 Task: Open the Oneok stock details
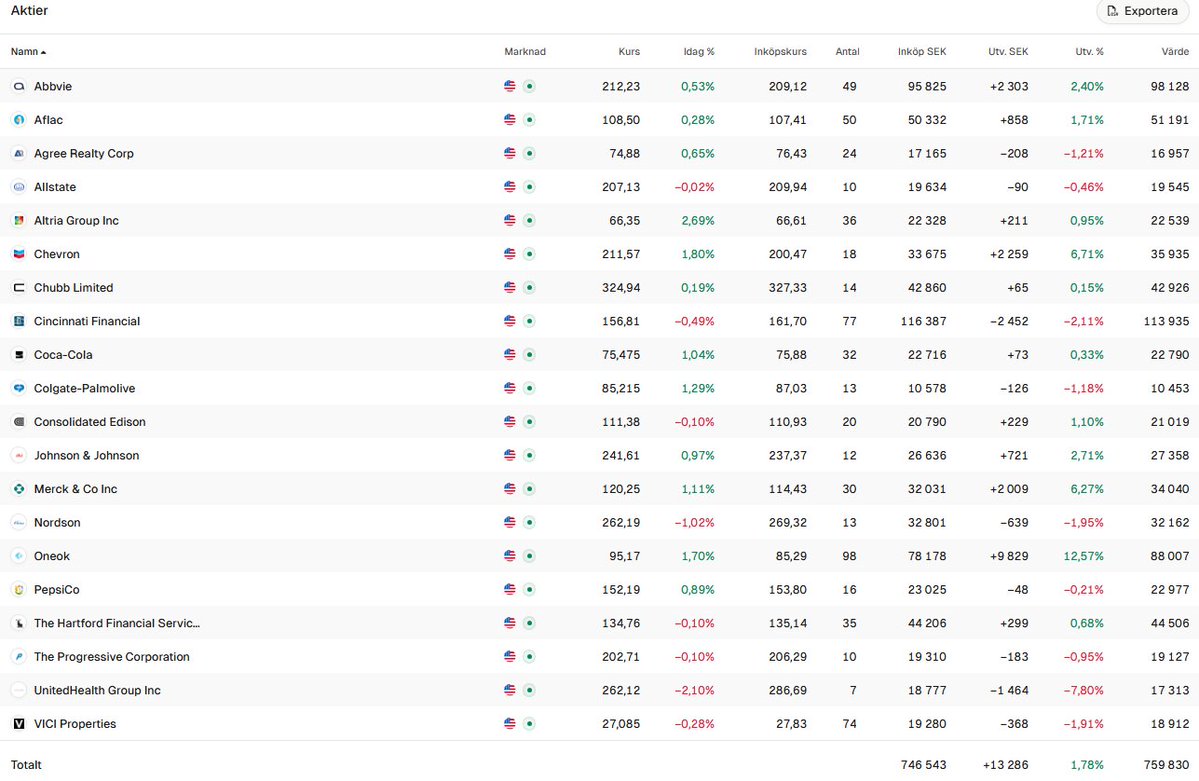coord(51,556)
